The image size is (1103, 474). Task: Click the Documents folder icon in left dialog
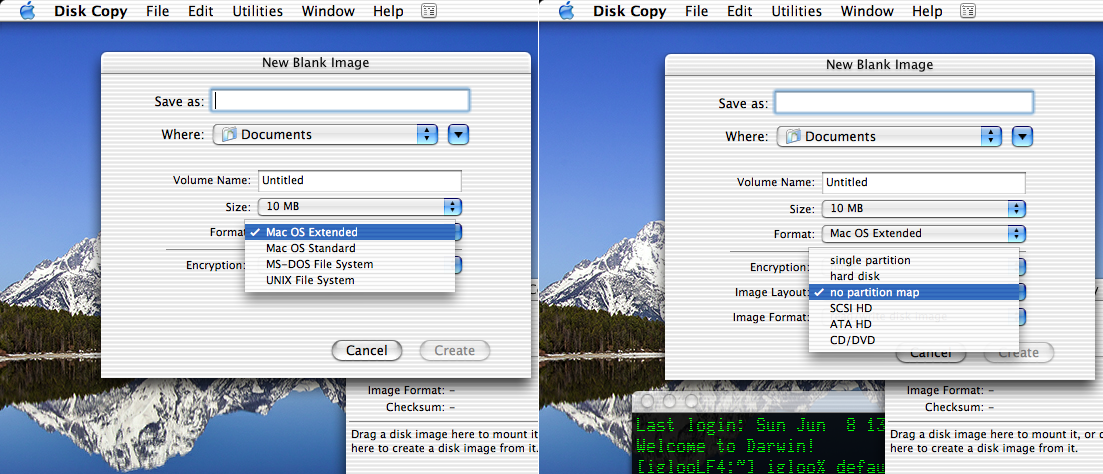tap(229, 134)
